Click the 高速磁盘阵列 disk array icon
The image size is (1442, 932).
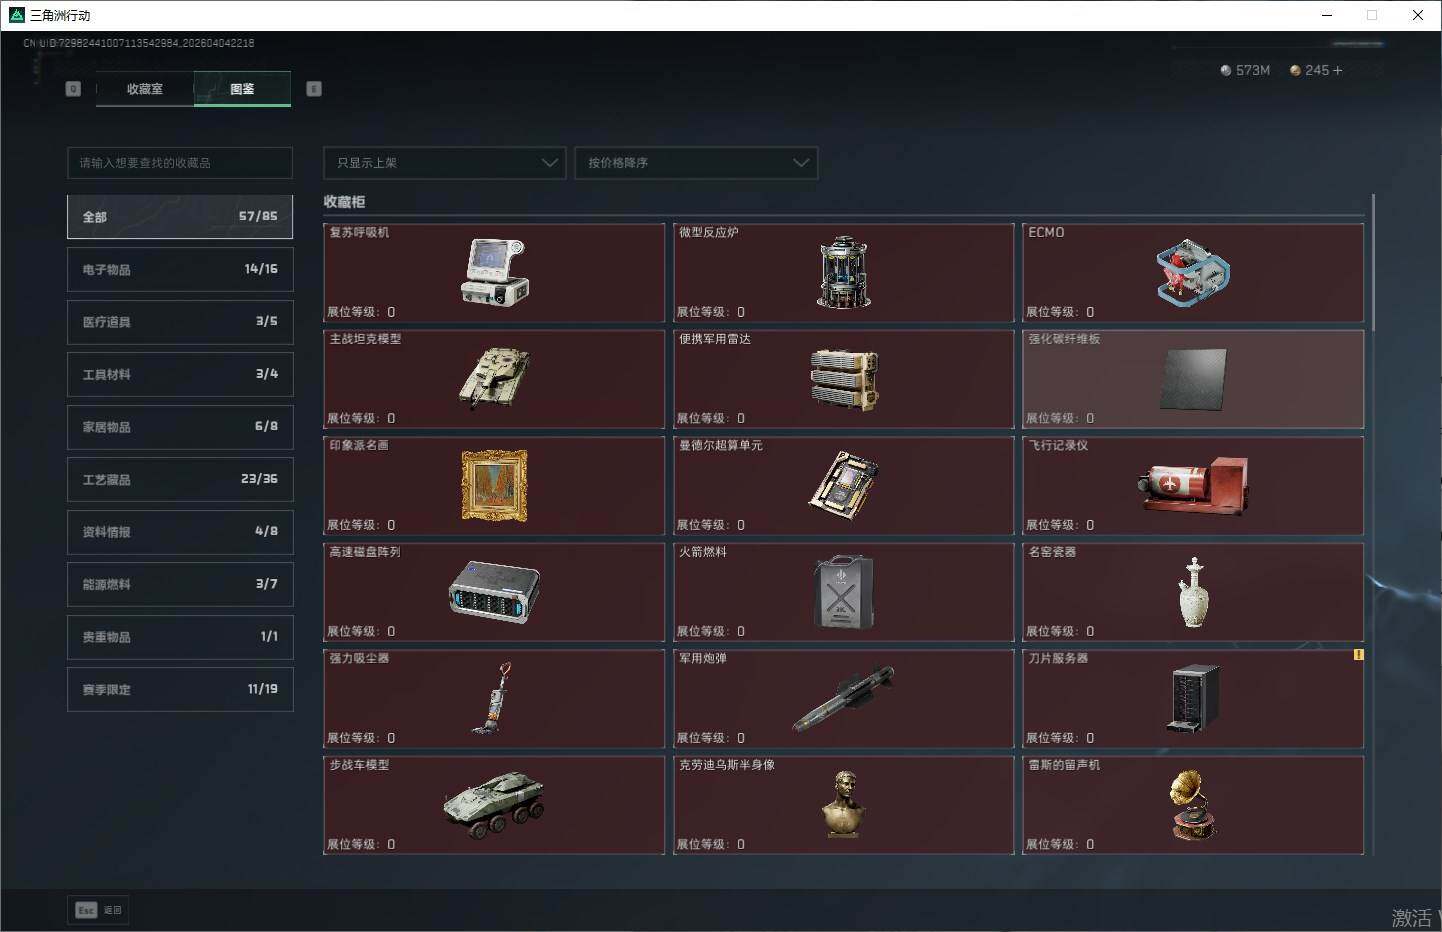pyautogui.click(x=494, y=592)
